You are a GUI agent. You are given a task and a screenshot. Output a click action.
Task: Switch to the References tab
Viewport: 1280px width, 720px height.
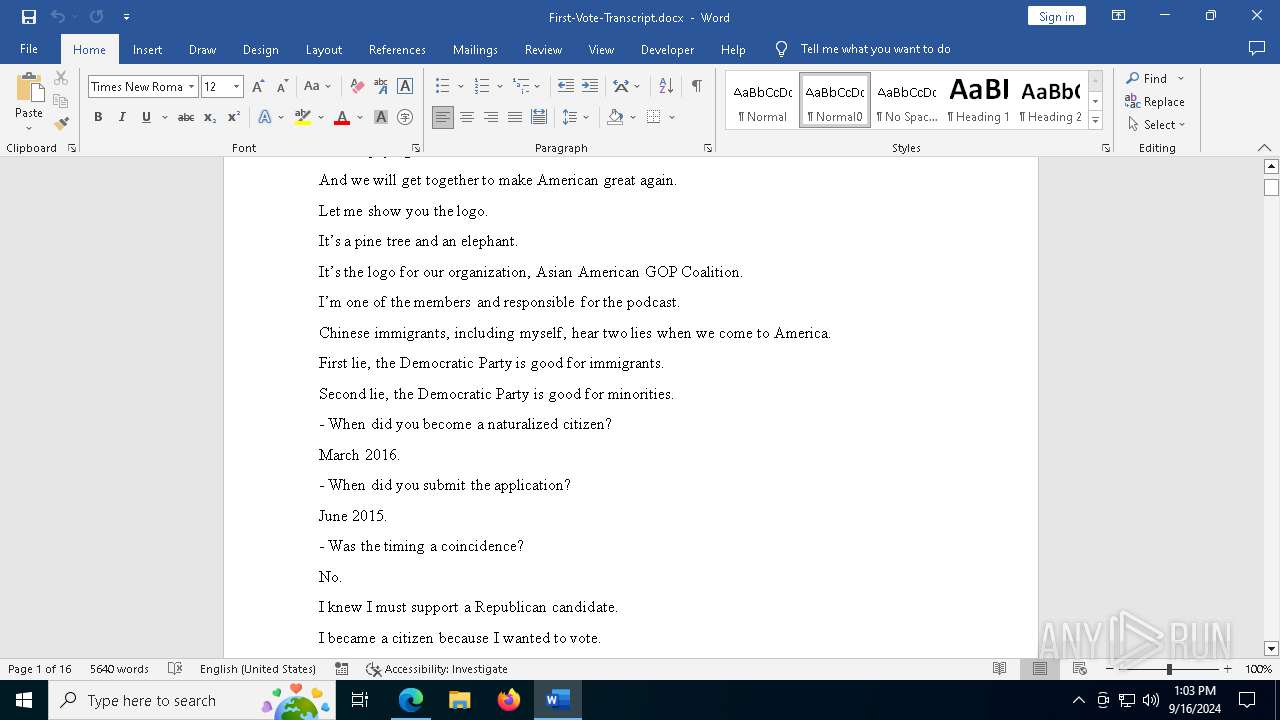click(x=397, y=49)
